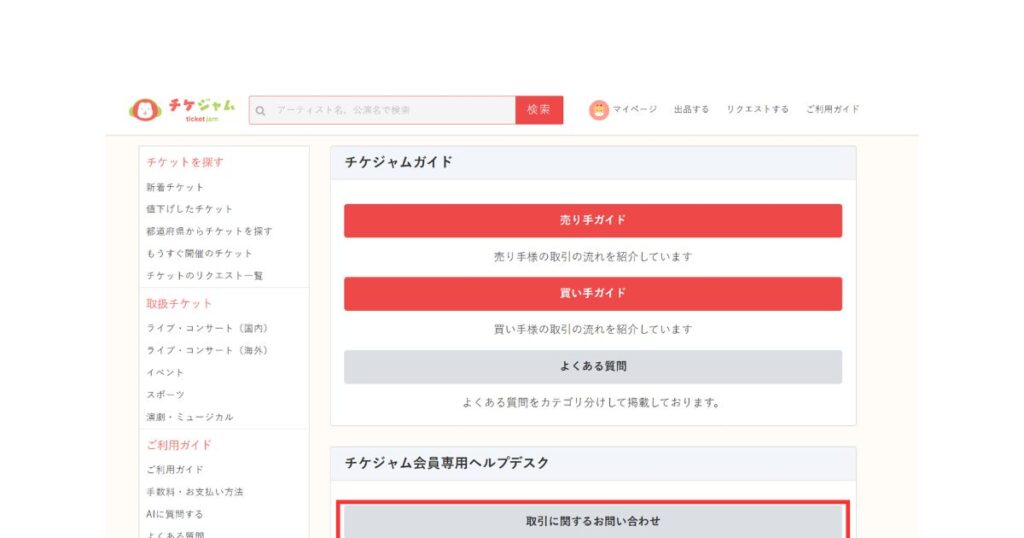The height and width of the screenshot is (538, 1024).
Task: Click よくある質問をカテゴリ分けして掲載しております text
Action: pos(592,403)
